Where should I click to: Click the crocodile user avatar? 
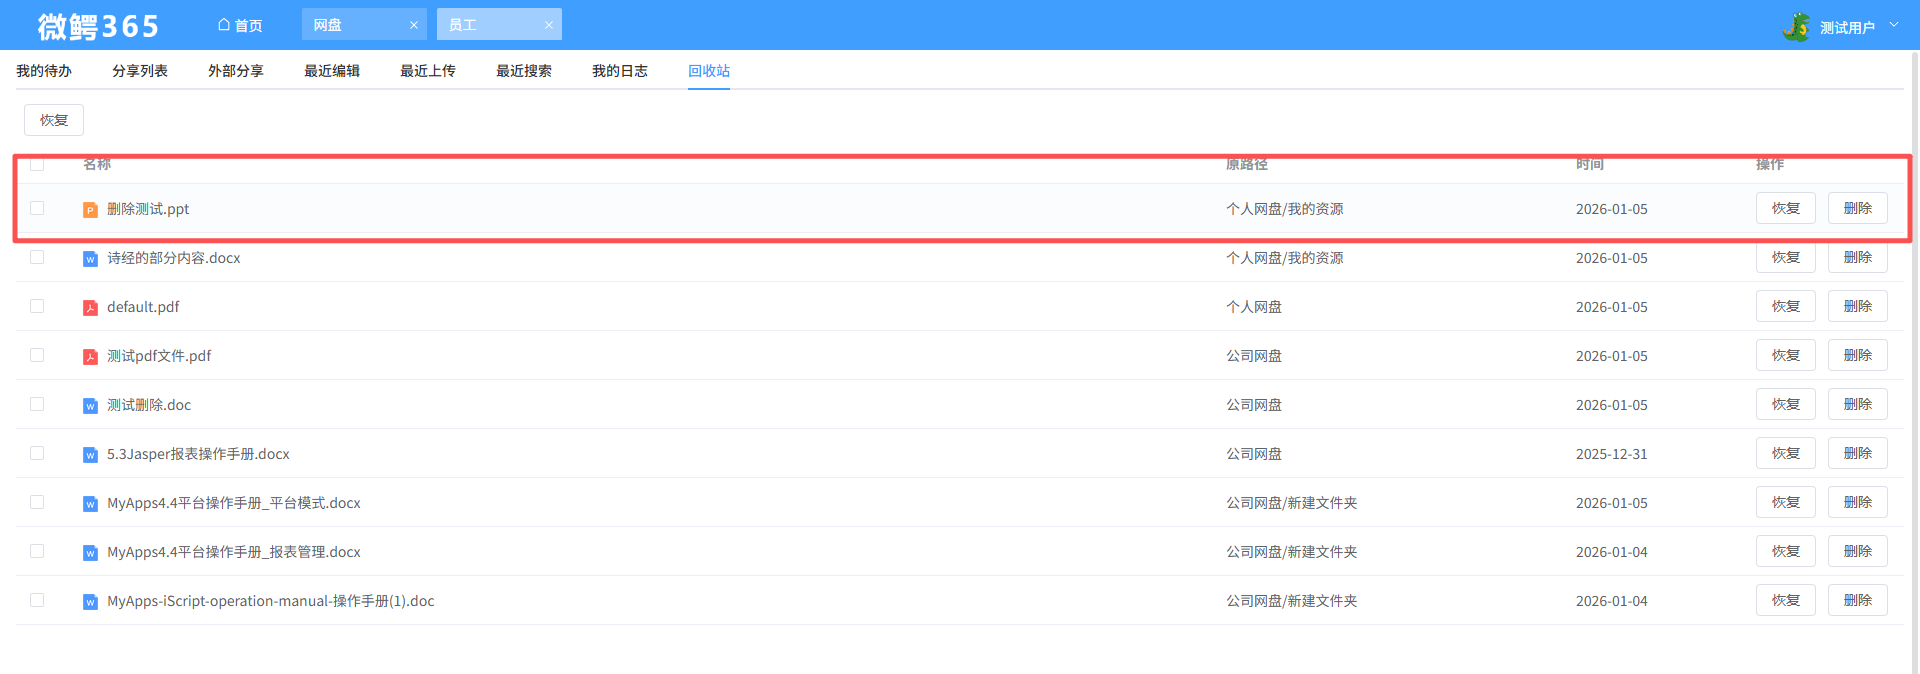coord(1797,27)
